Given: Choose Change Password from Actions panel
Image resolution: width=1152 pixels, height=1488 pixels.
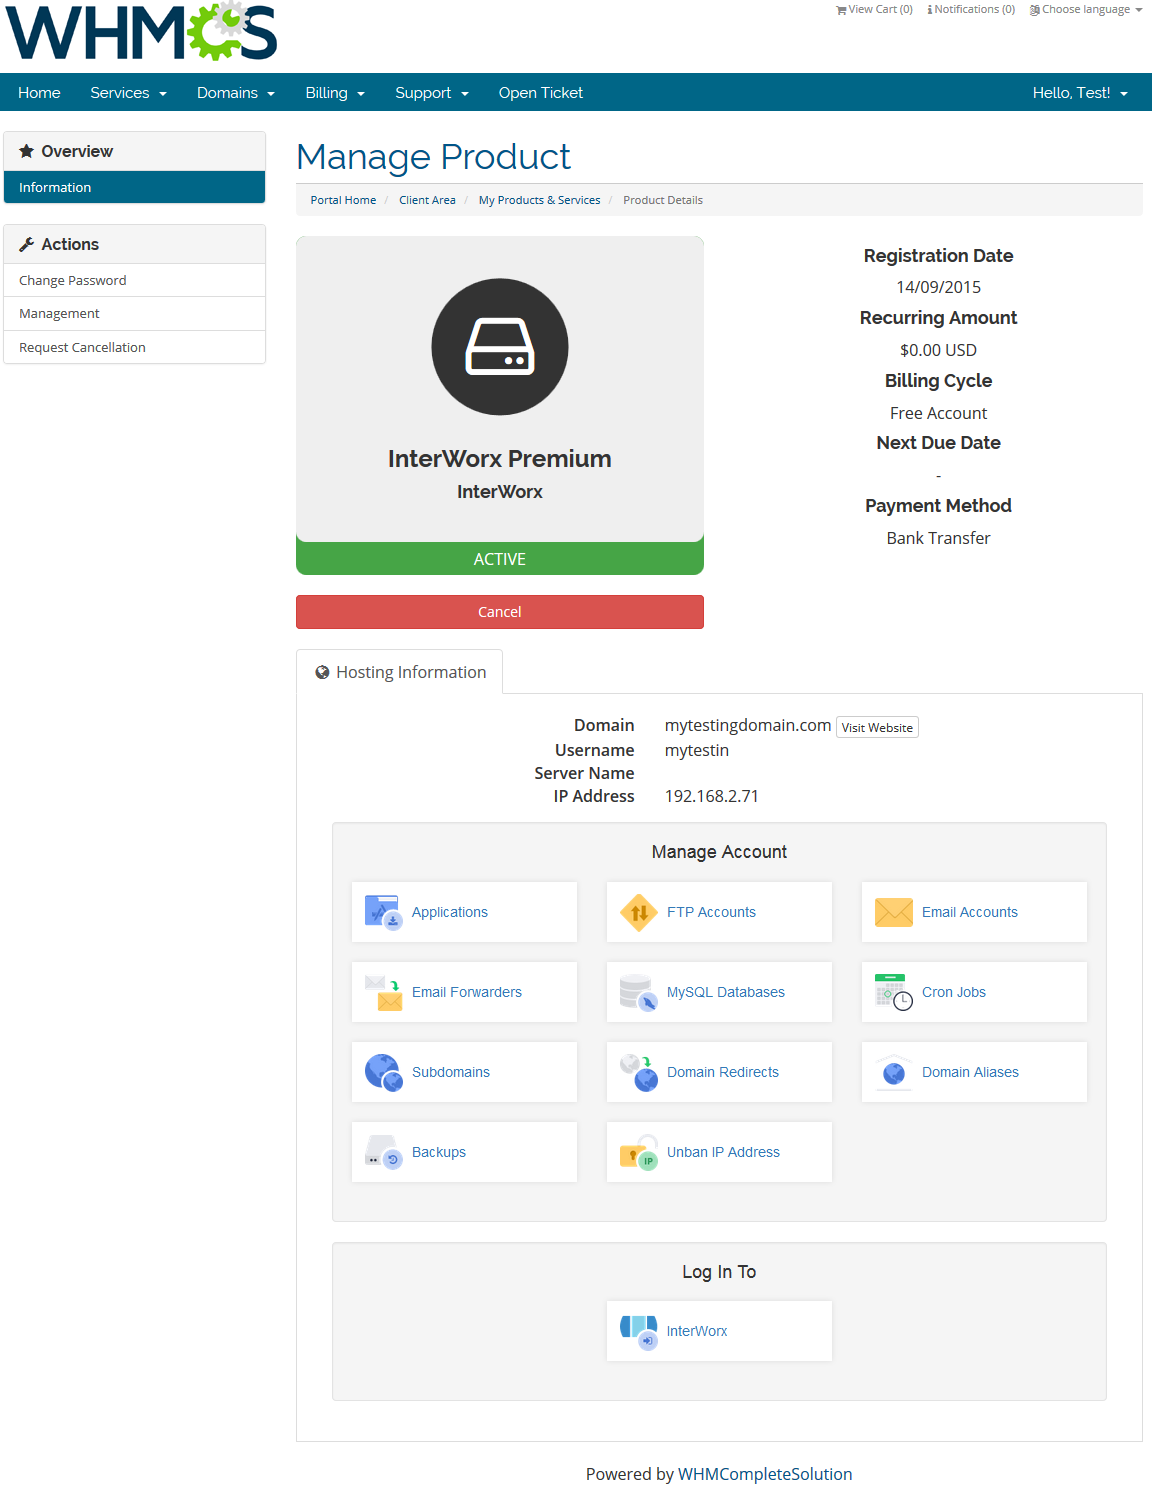Looking at the screenshot, I should pos(134,280).
